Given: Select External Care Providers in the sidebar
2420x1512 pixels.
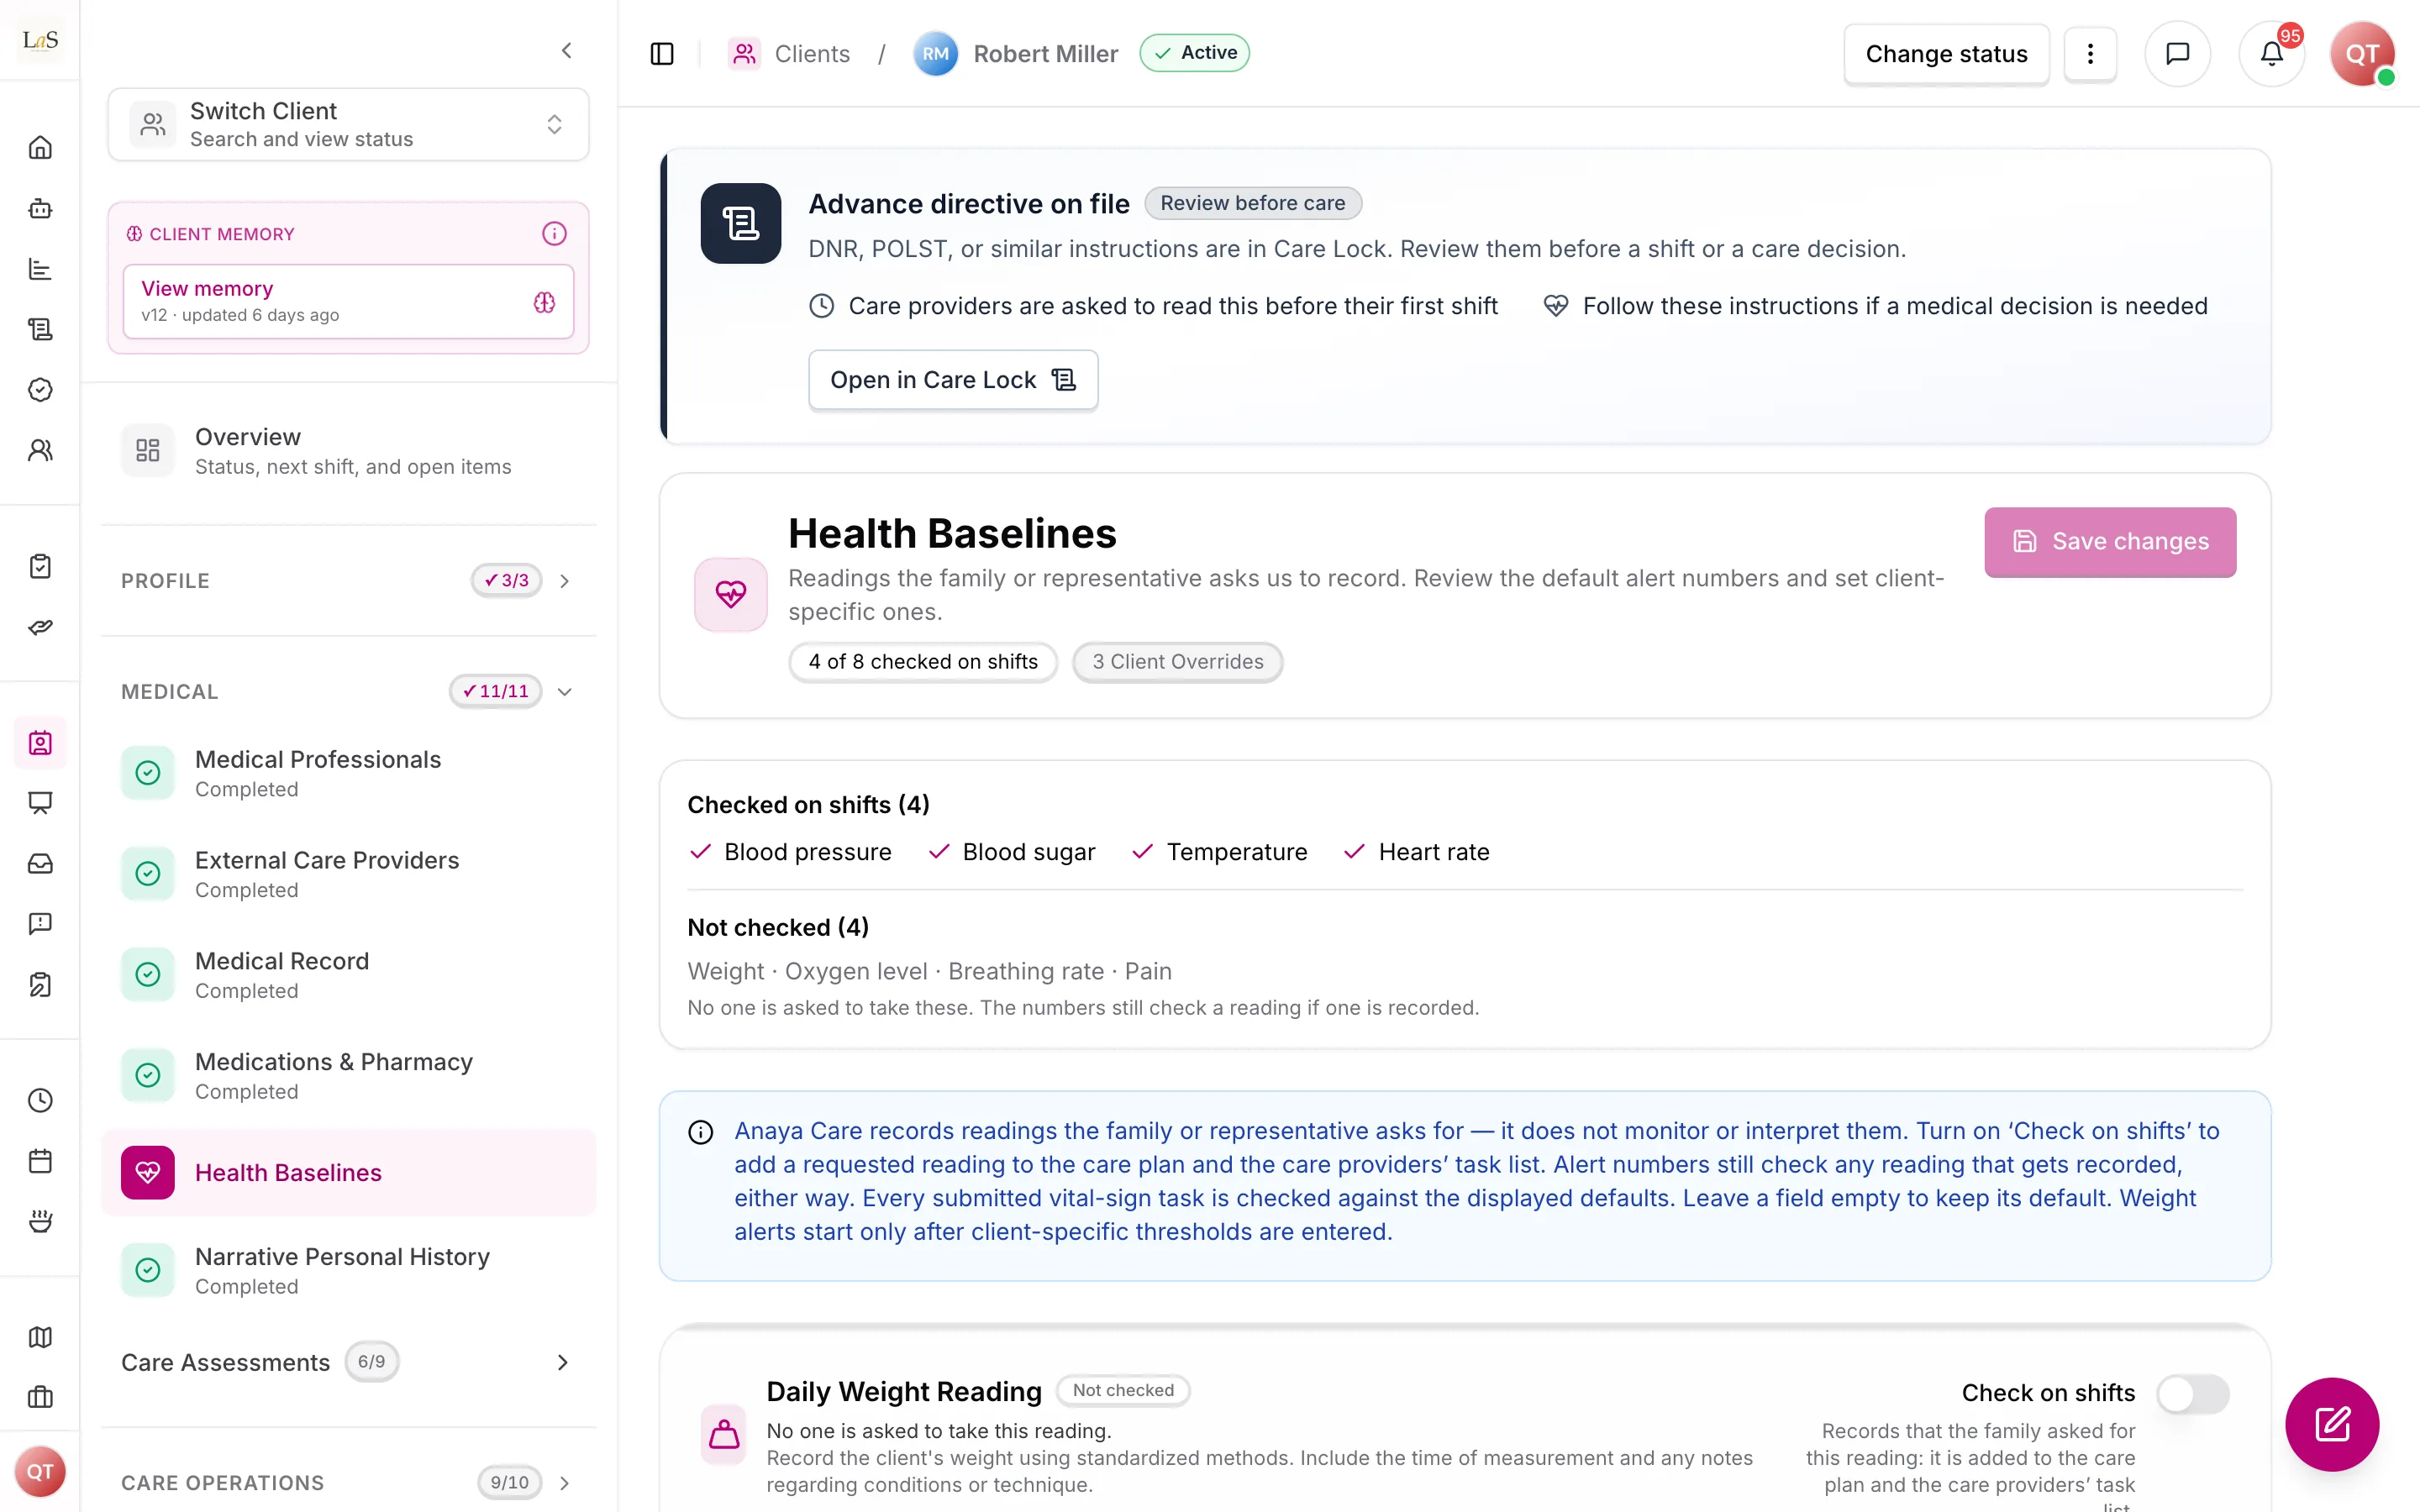Looking at the screenshot, I should point(348,874).
